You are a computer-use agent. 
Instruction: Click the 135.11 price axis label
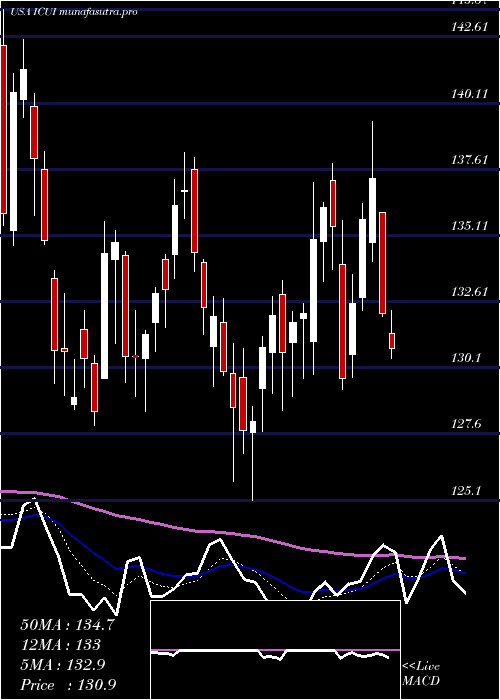(469, 226)
